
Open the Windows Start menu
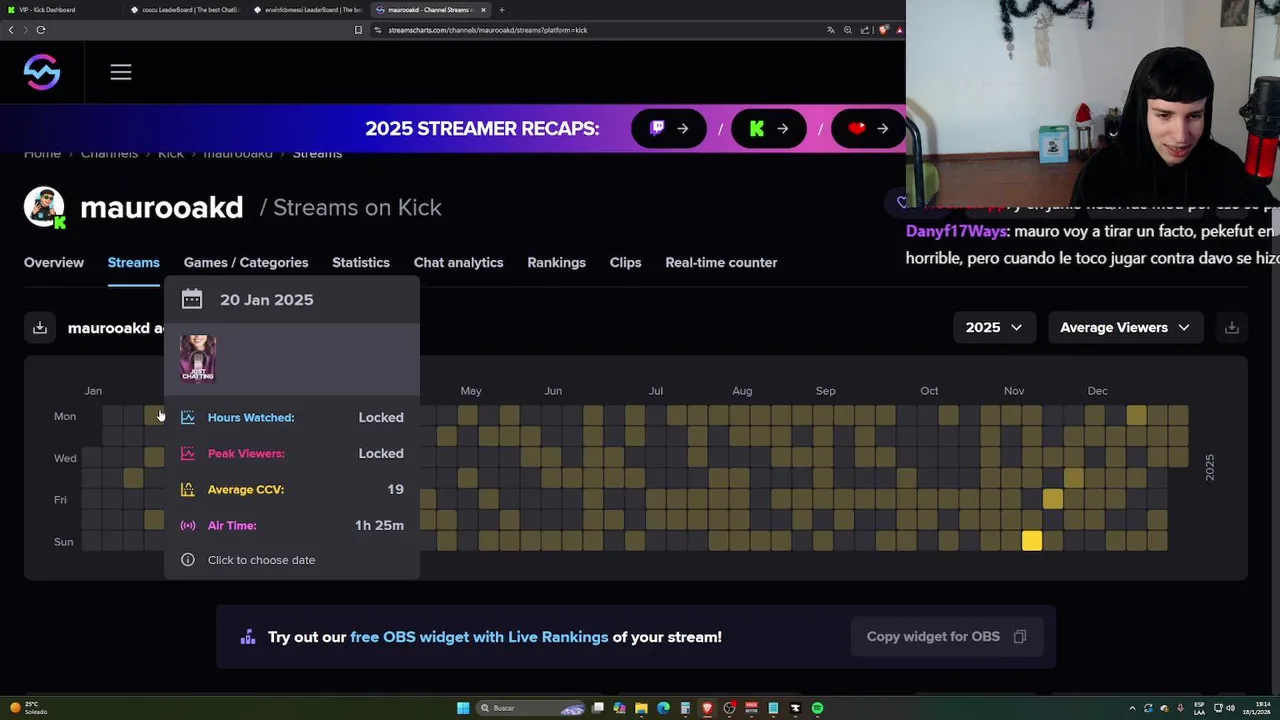click(463, 708)
